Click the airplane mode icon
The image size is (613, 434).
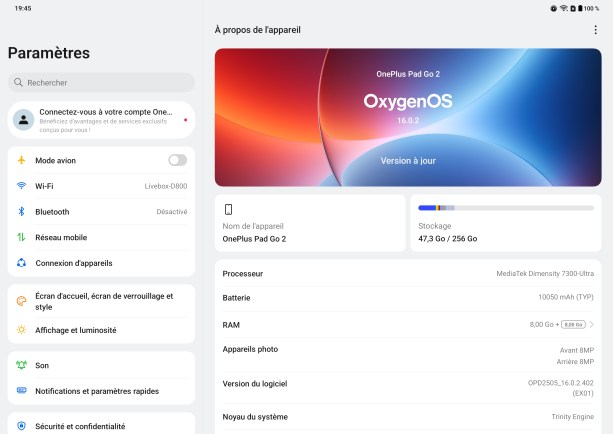(22, 160)
